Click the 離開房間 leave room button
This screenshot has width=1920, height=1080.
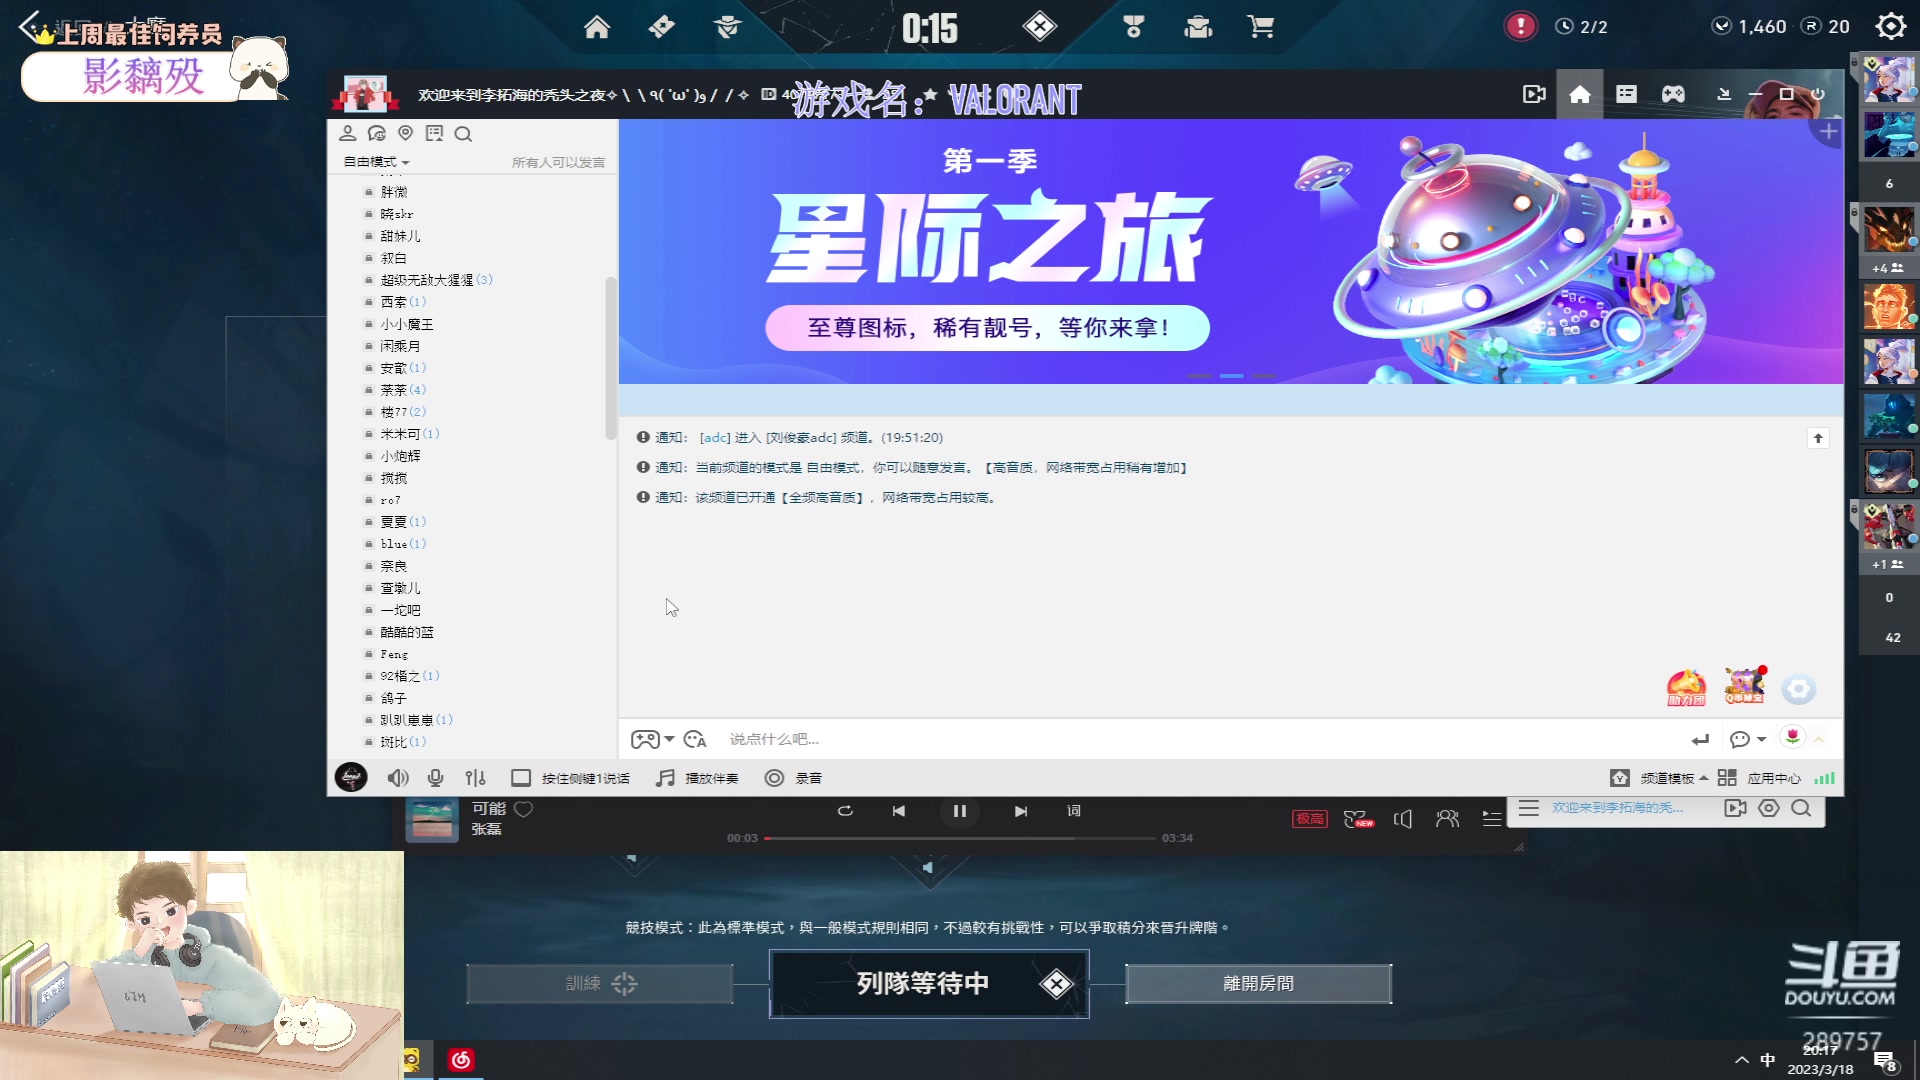1258,984
